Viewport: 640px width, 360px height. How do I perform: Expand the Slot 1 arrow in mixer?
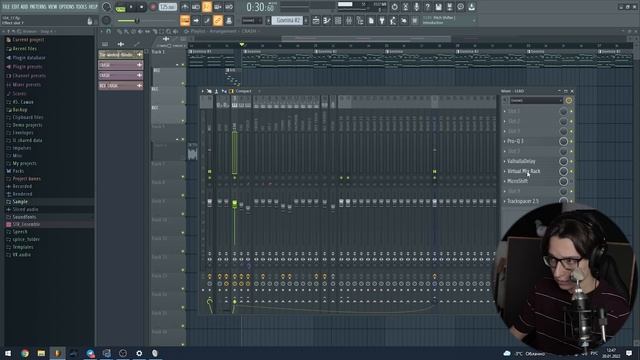tap(505, 111)
